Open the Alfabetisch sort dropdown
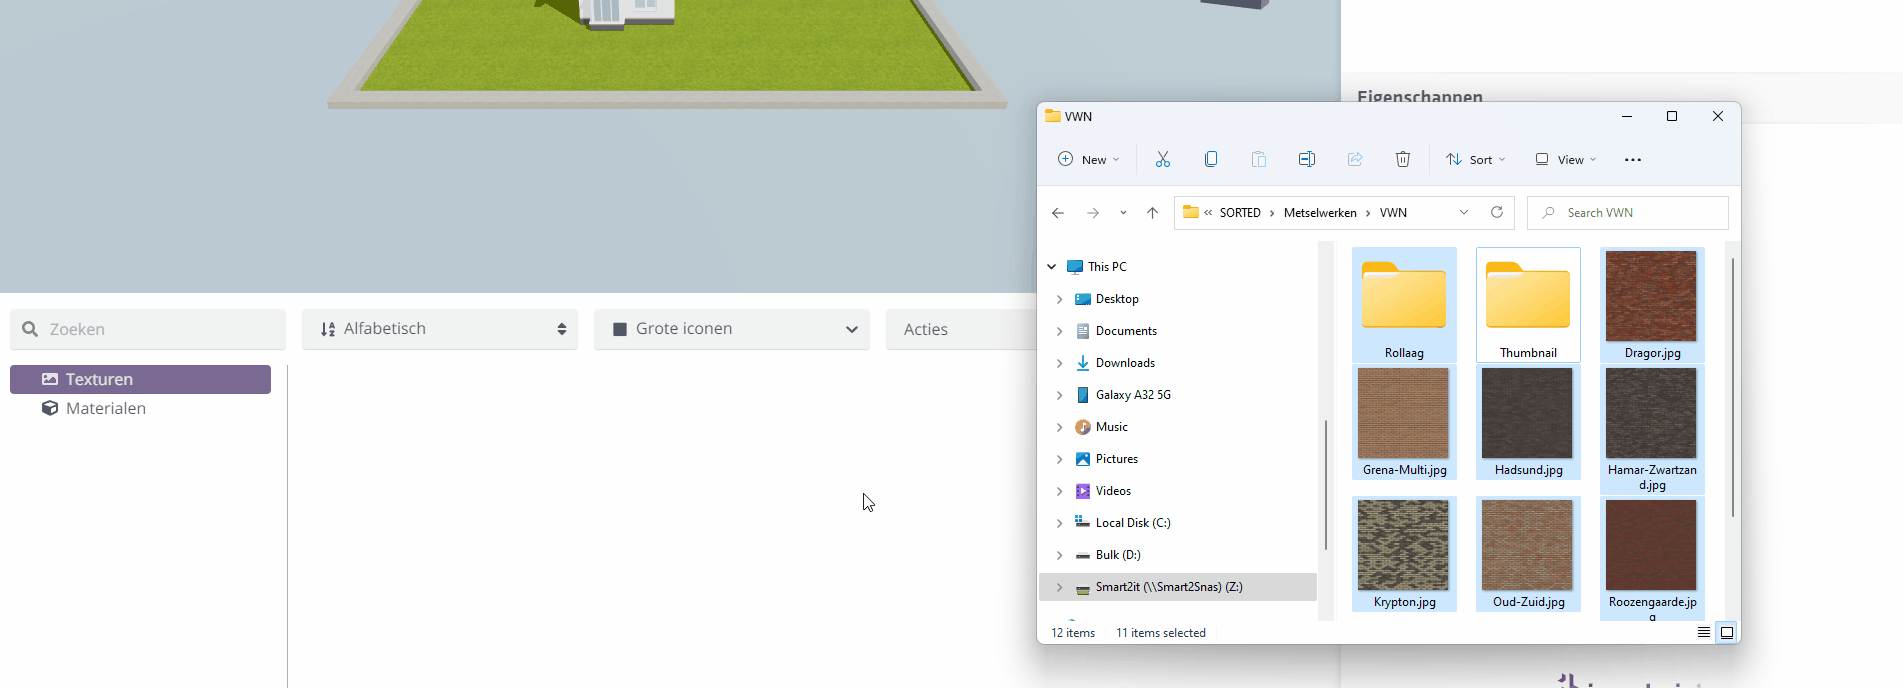The image size is (1903, 688). pyautogui.click(x=440, y=329)
